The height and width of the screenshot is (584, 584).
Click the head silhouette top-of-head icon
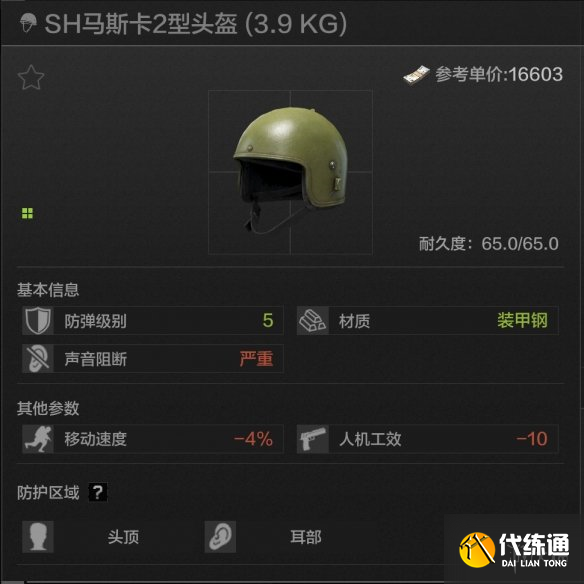tap(38, 537)
